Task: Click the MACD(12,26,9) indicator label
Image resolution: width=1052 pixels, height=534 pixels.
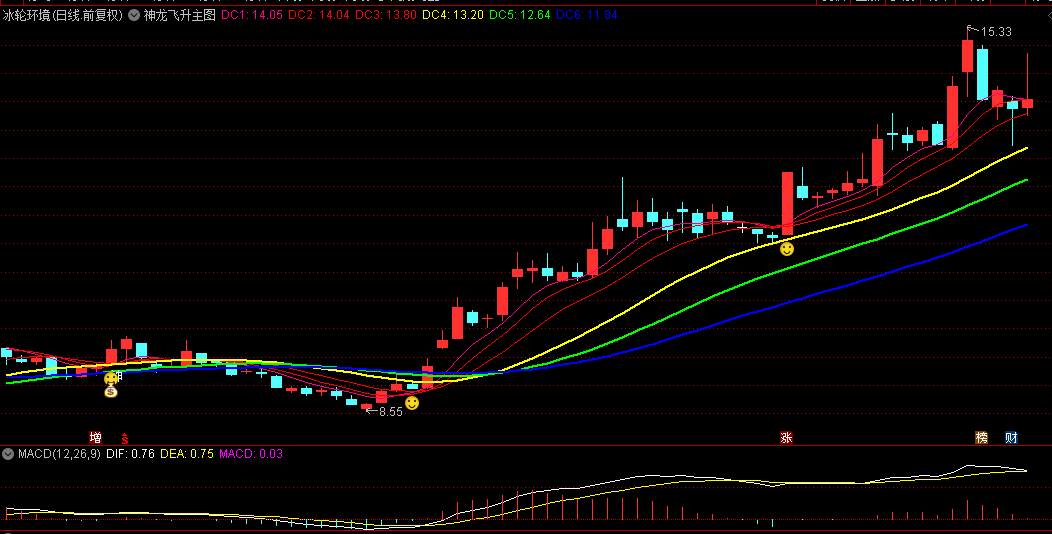Action: [59, 454]
